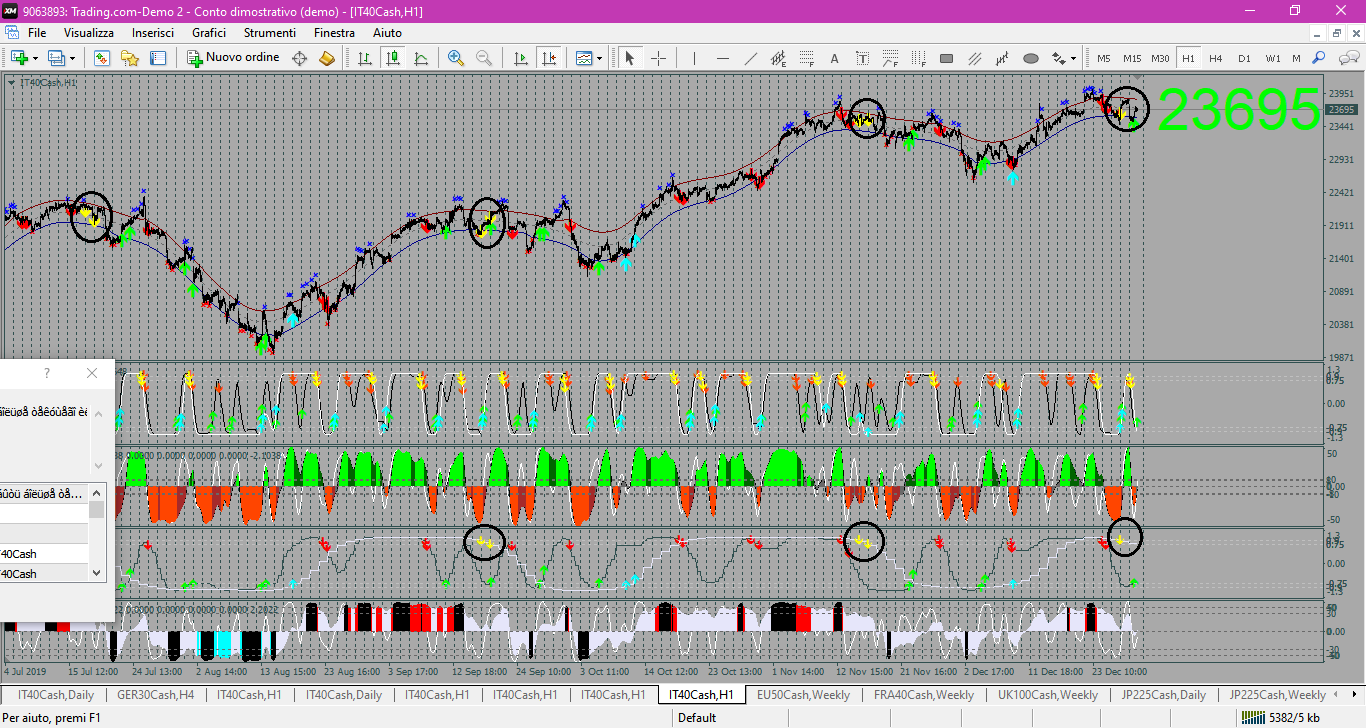Expand the new chart dropdown arrow
This screenshot has height=728, width=1366.
[35, 58]
